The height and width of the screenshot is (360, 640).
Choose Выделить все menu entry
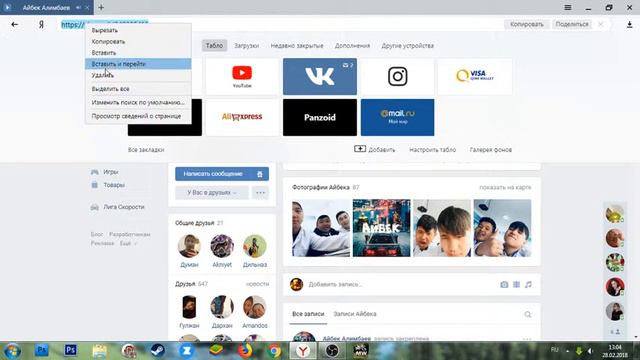pos(138,89)
